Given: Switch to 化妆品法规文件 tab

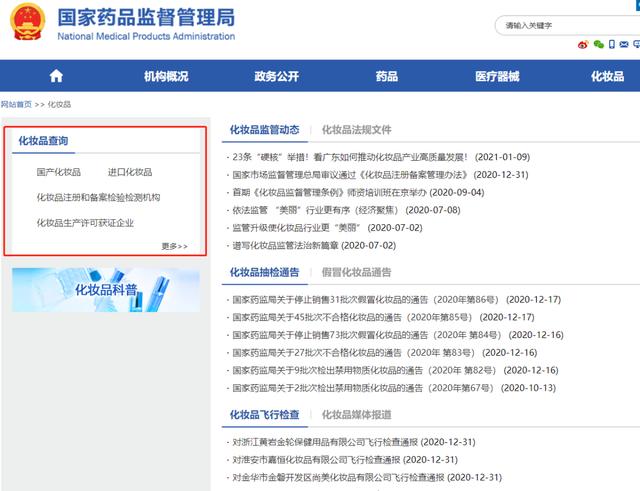Looking at the screenshot, I should (x=356, y=130).
